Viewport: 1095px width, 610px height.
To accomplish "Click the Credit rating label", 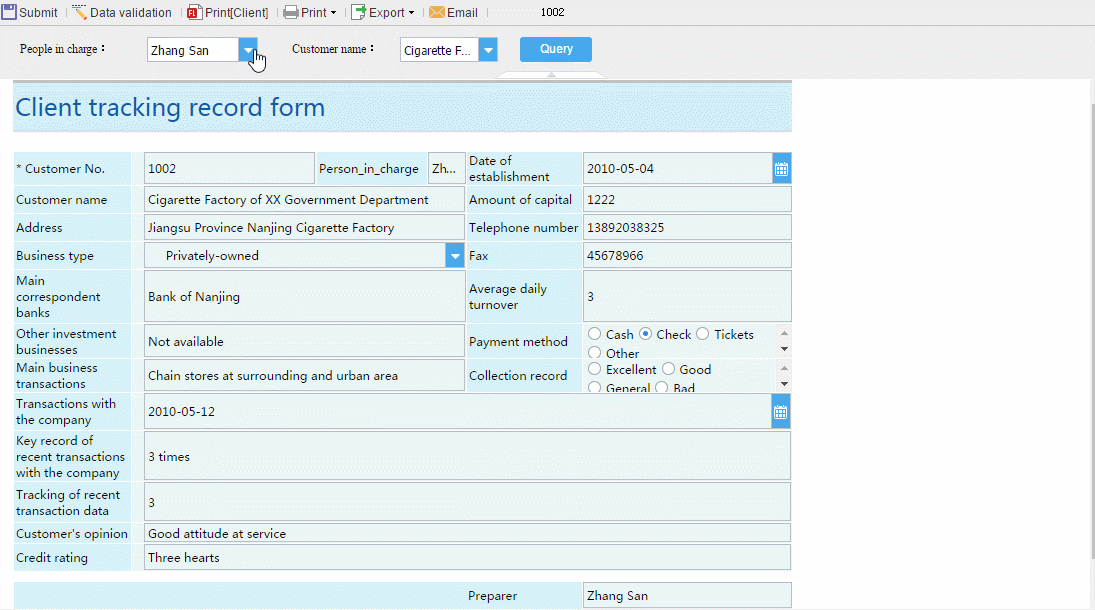I will tap(52, 558).
